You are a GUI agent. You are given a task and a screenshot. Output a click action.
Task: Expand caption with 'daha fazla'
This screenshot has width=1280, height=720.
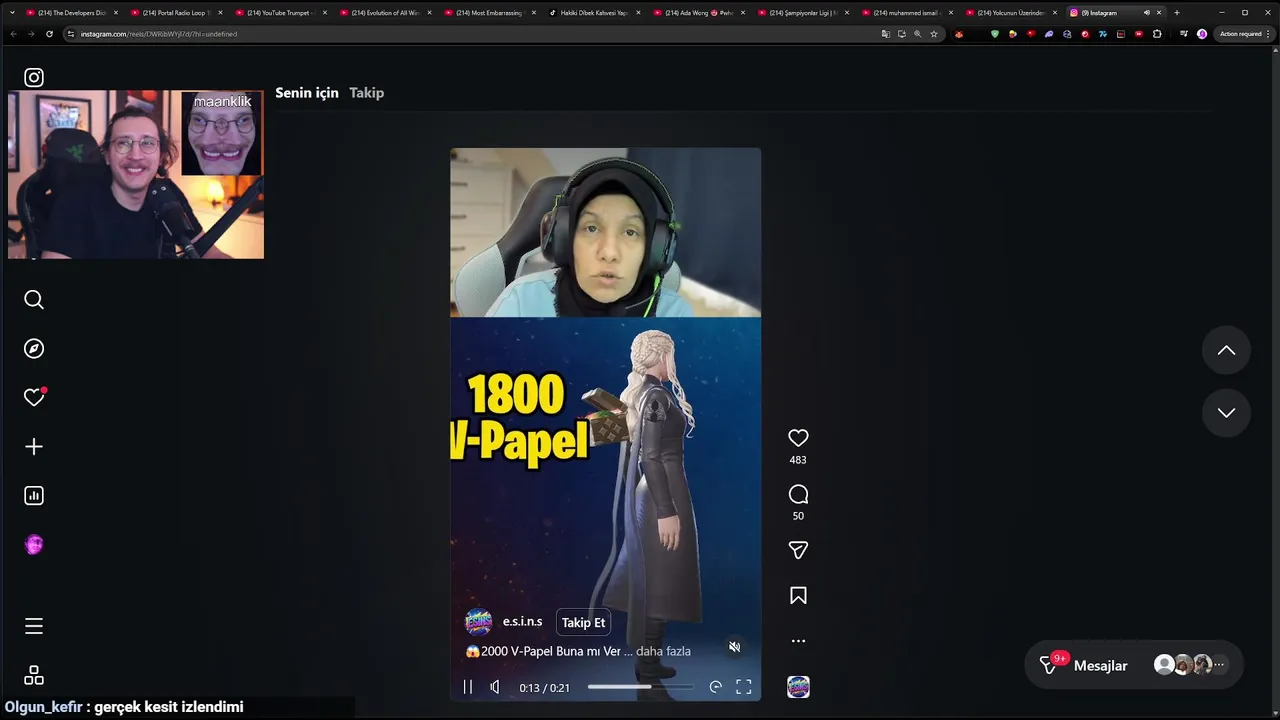coord(663,651)
